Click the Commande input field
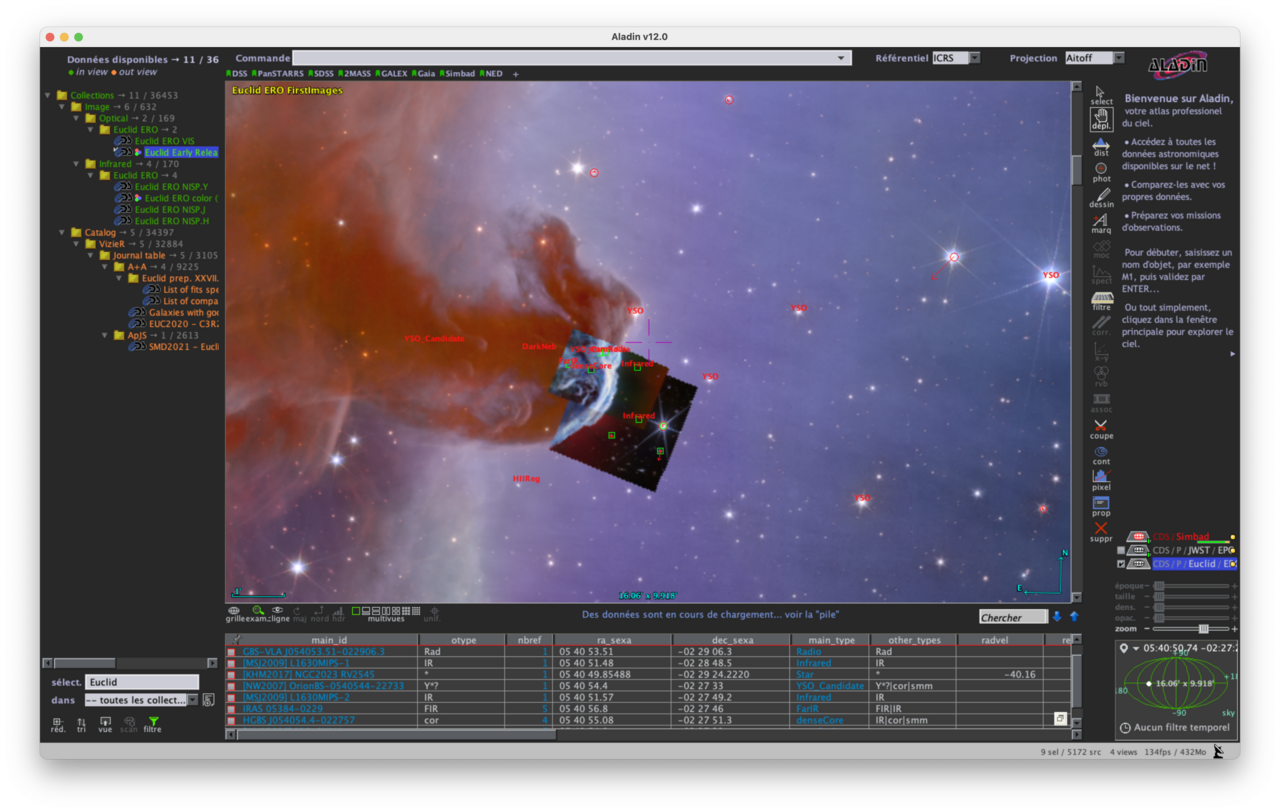This screenshot has height=812, width=1280. click(x=572, y=58)
